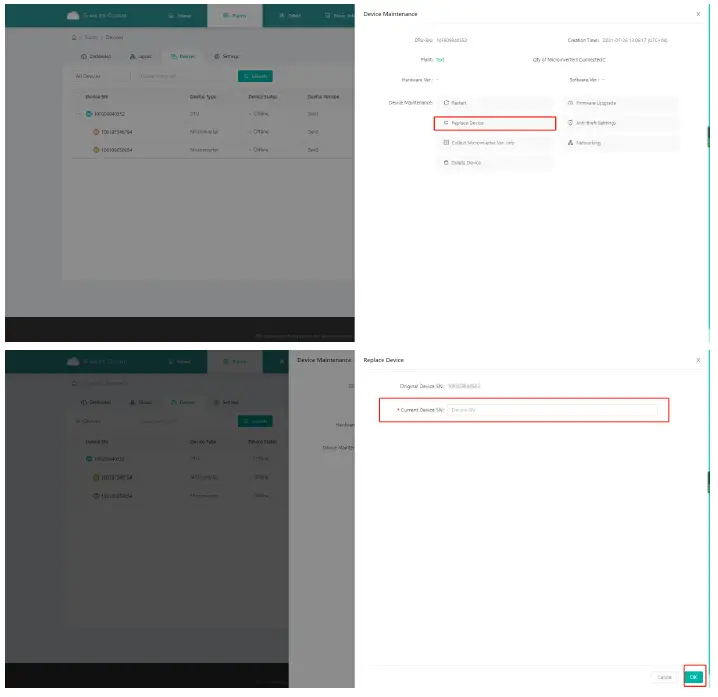Click cloud logo behind Device Maintenance panel

73,16
